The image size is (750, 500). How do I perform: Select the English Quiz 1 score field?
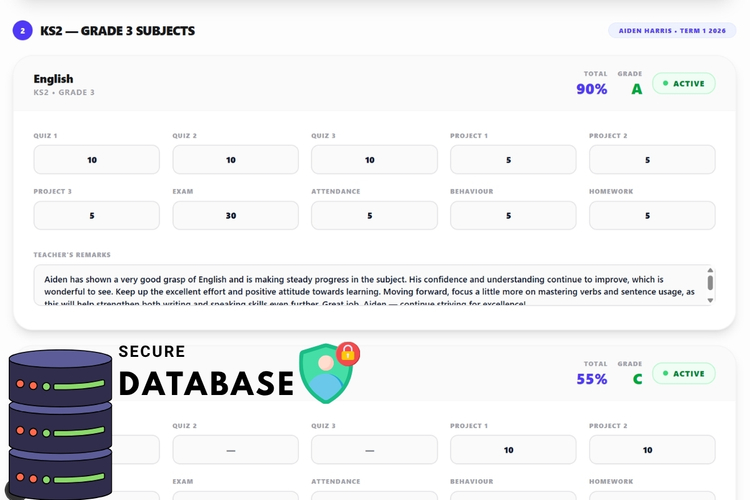(97, 160)
